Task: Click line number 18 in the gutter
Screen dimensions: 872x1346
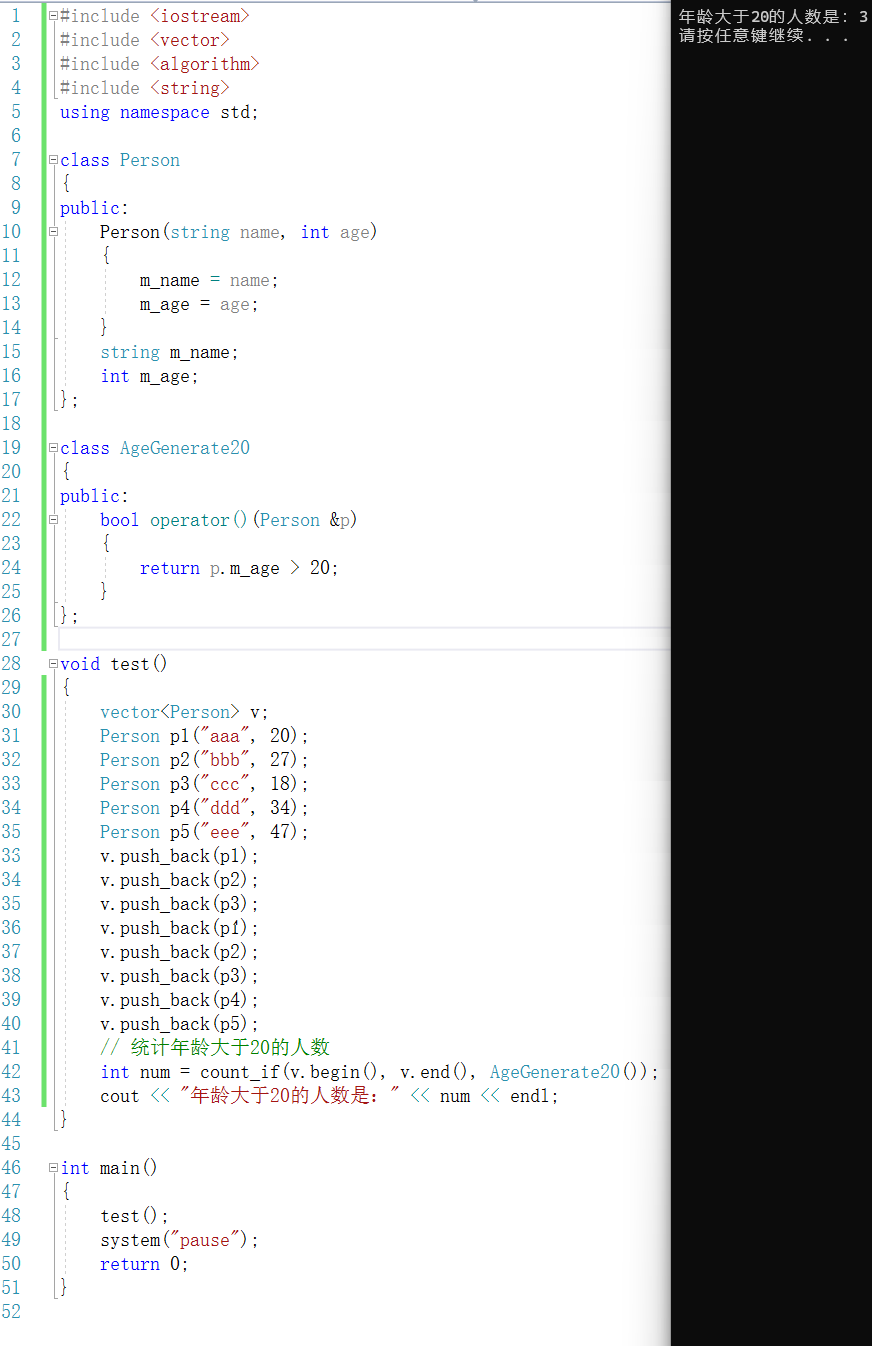Action: tap(11, 424)
